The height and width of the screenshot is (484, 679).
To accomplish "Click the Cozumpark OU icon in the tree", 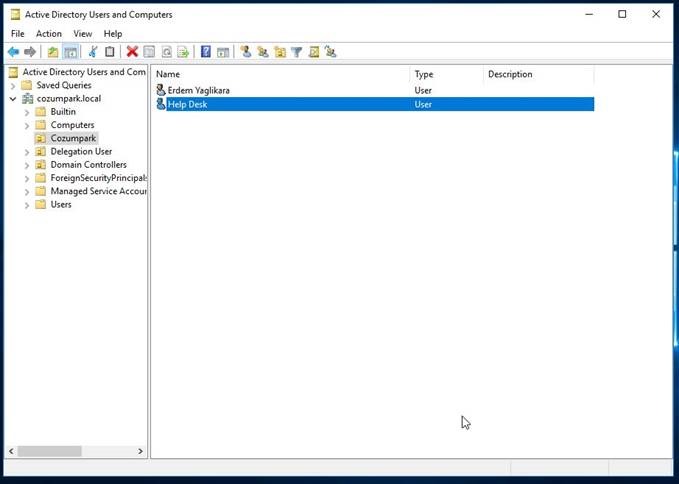I will click(40, 138).
